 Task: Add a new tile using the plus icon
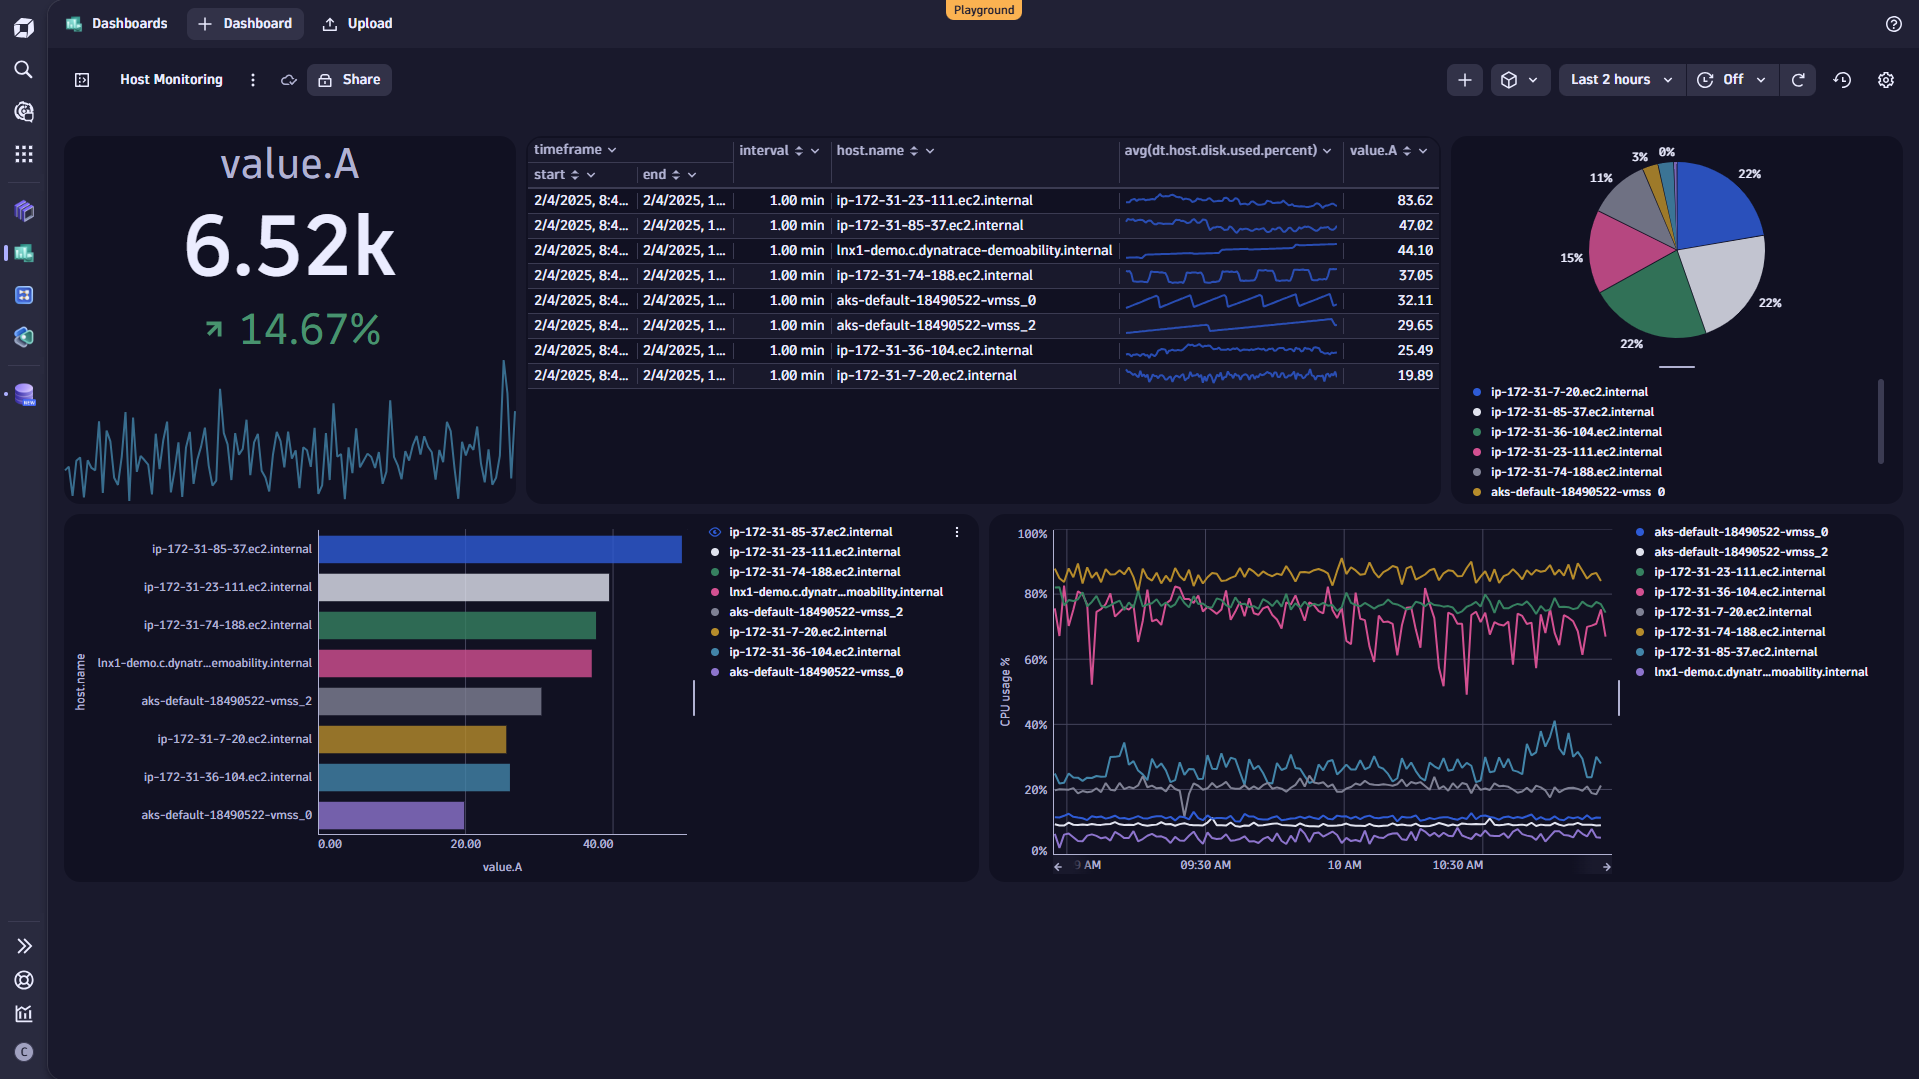[x=1464, y=79]
